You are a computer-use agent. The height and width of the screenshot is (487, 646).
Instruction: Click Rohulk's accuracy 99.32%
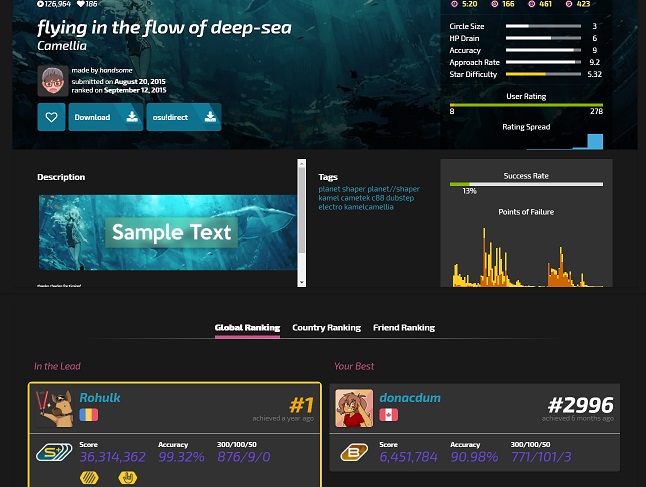click(181, 457)
